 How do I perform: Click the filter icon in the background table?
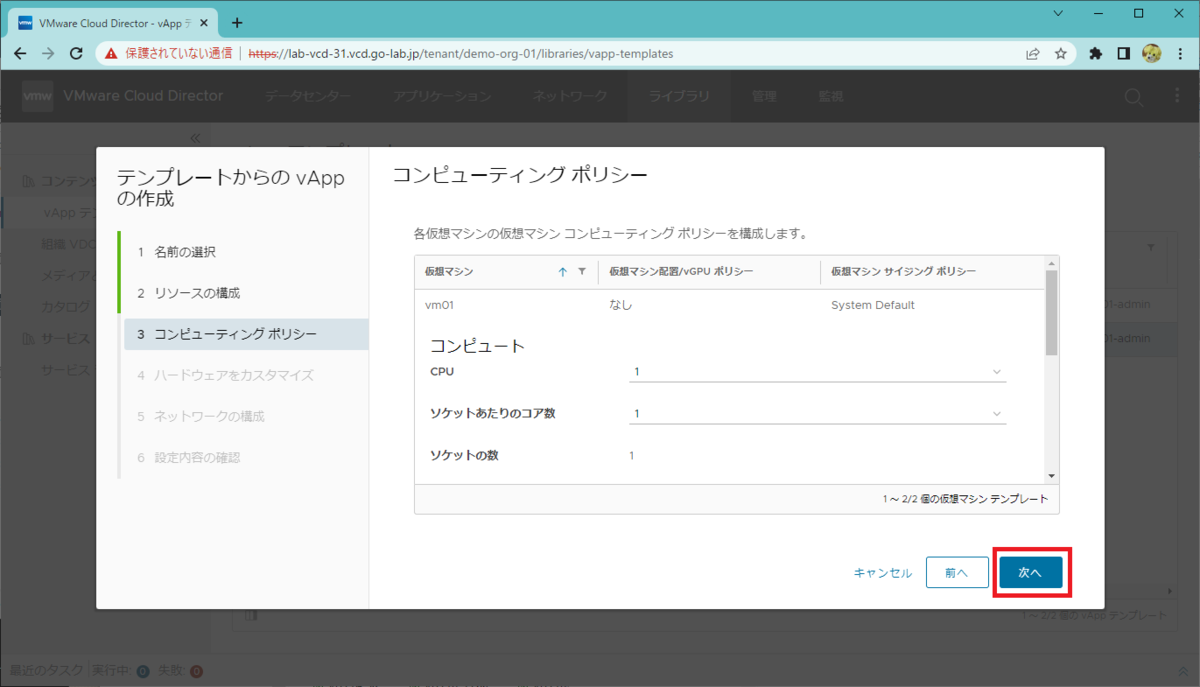click(1150, 247)
